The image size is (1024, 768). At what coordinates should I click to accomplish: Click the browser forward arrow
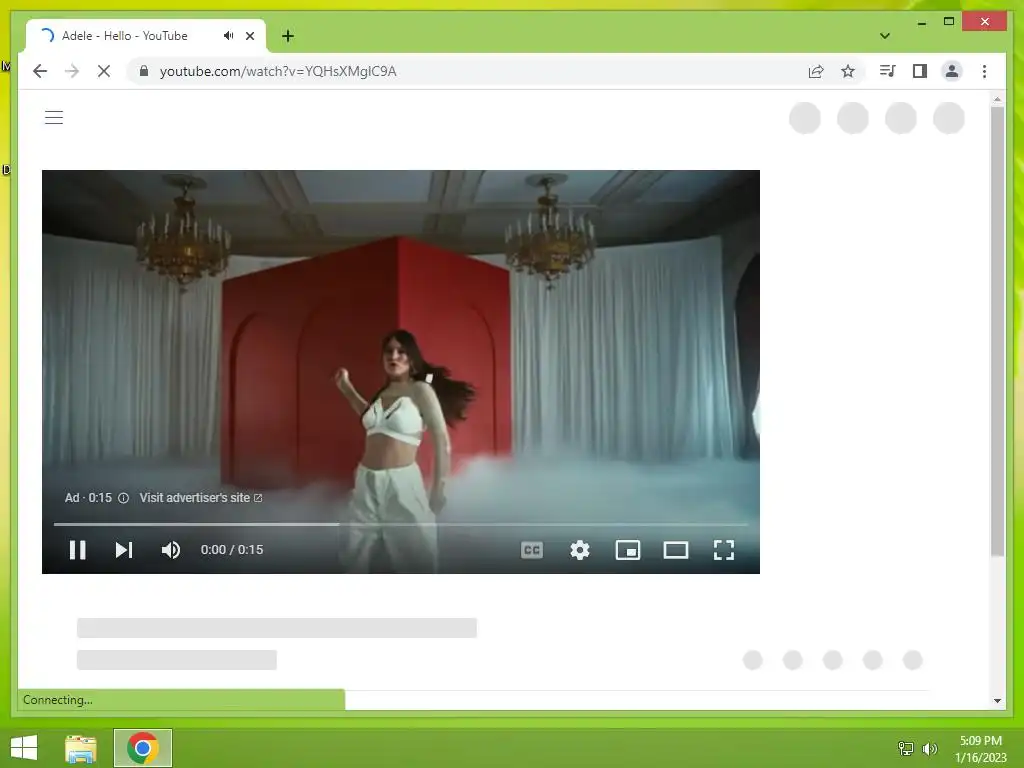[72, 71]
